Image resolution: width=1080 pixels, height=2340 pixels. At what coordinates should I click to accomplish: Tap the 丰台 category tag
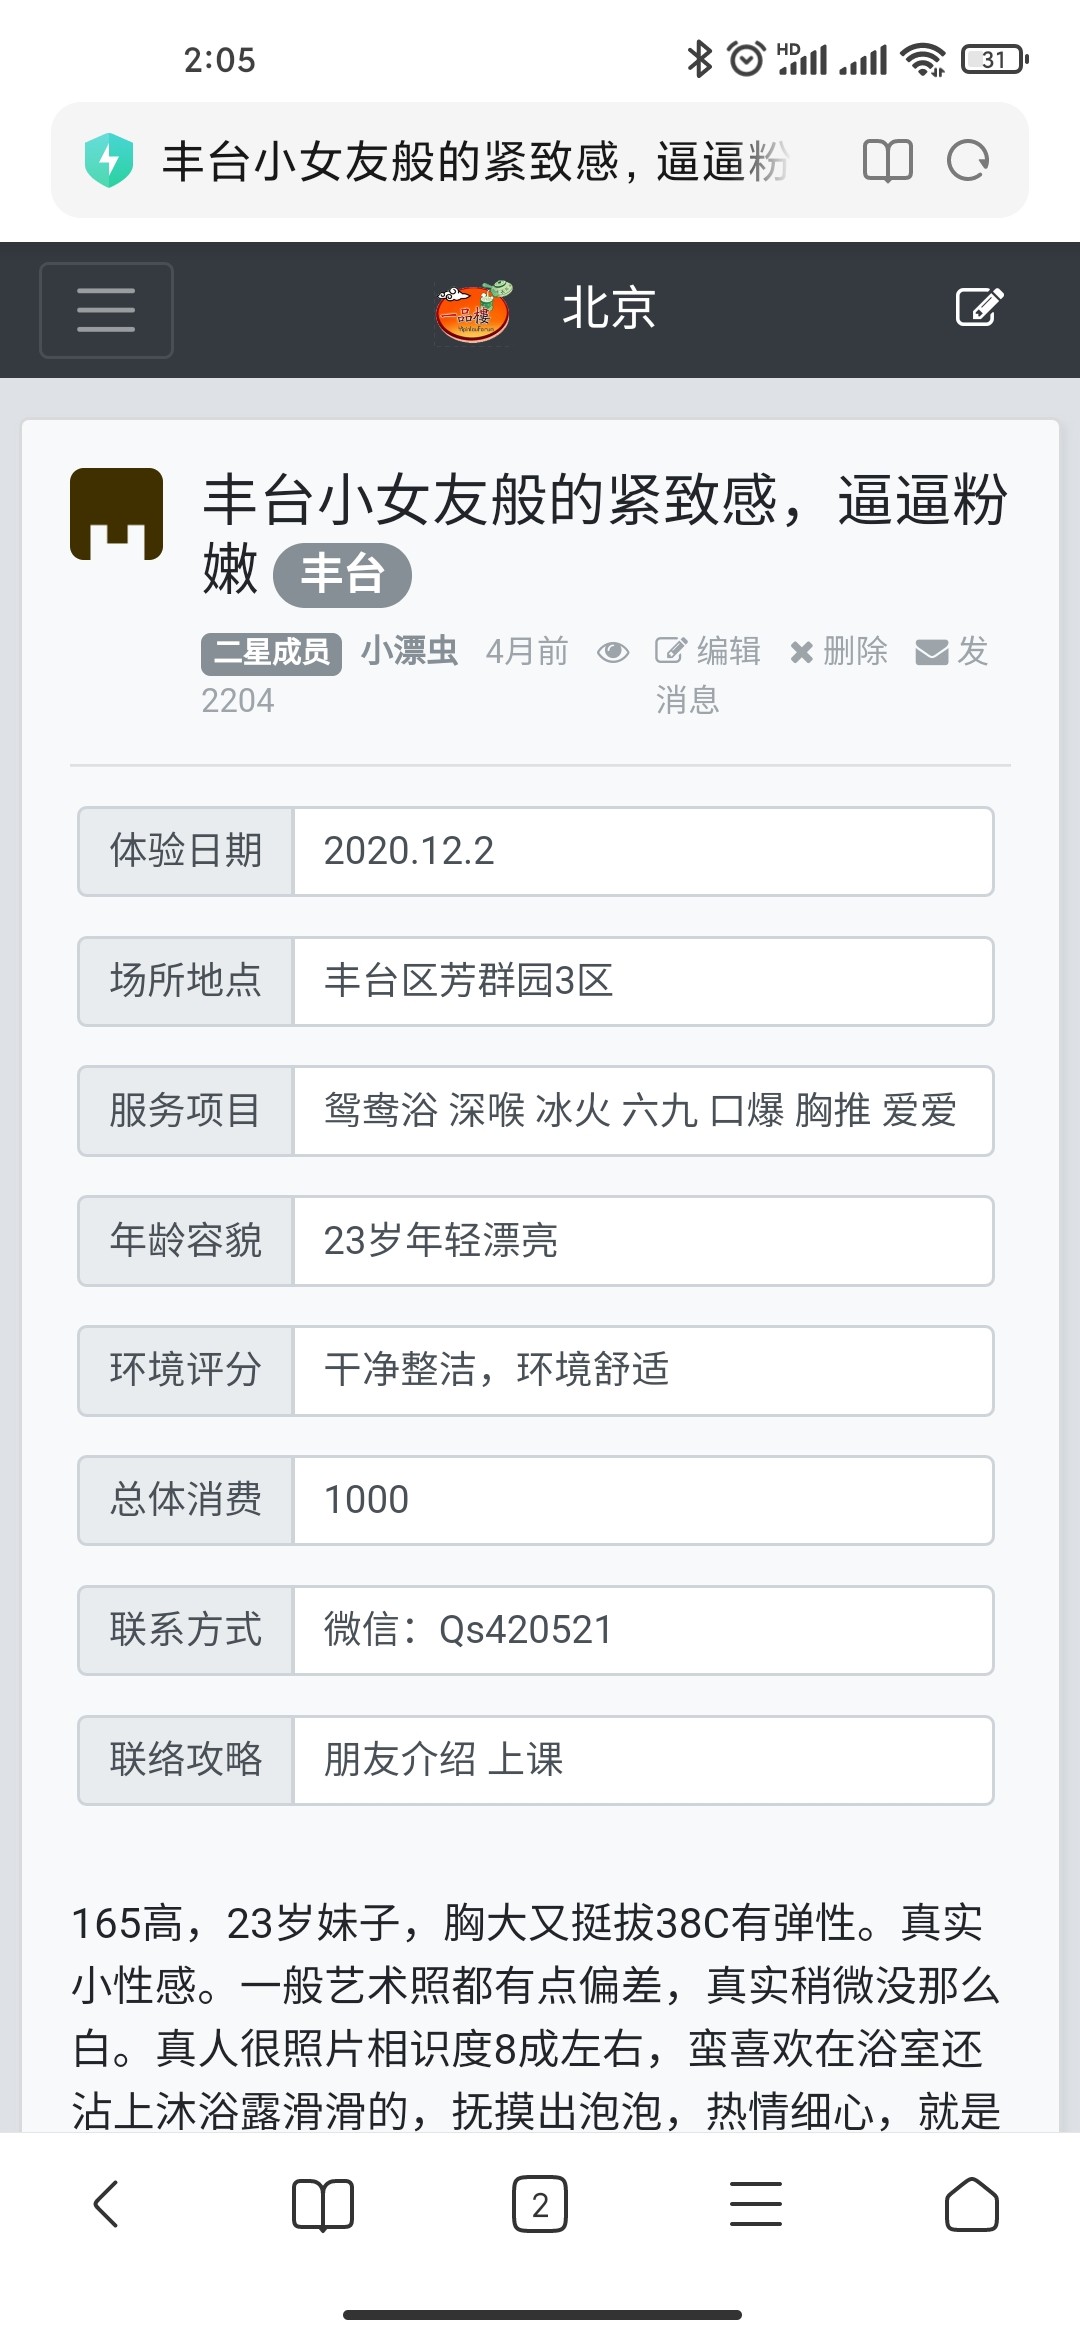(x=343, y=575)
